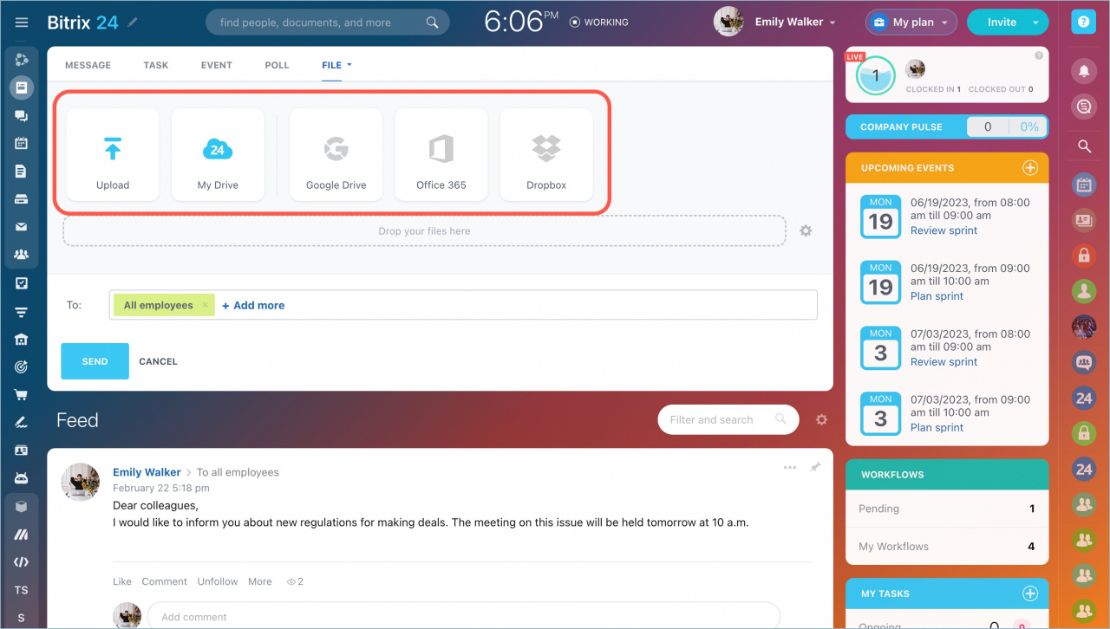This screenshot has width=1110, height=629.
Task: Open Emily Walker profile link in post
Action: pyautogui.click(x=147, y=472)
